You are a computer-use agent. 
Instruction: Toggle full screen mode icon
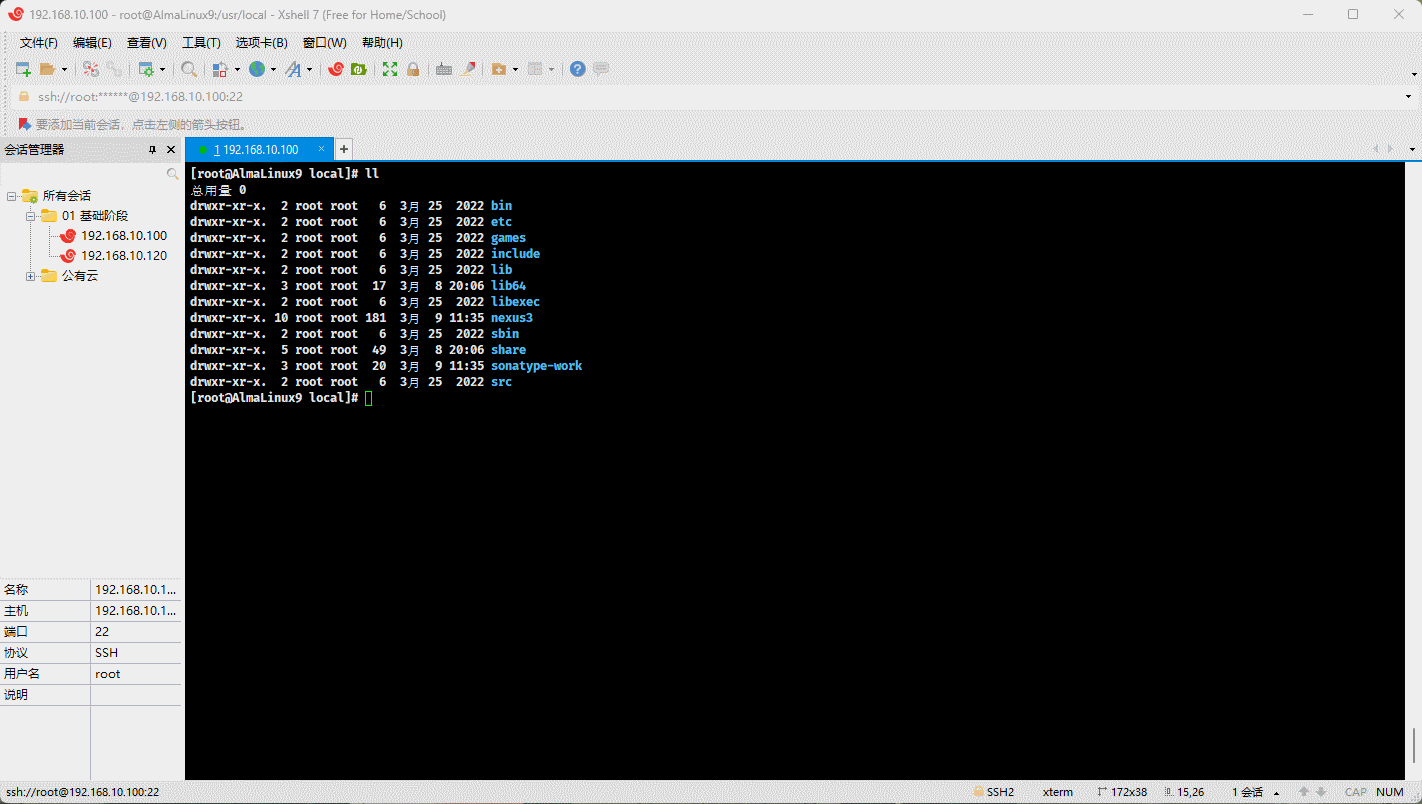point(390,69)
